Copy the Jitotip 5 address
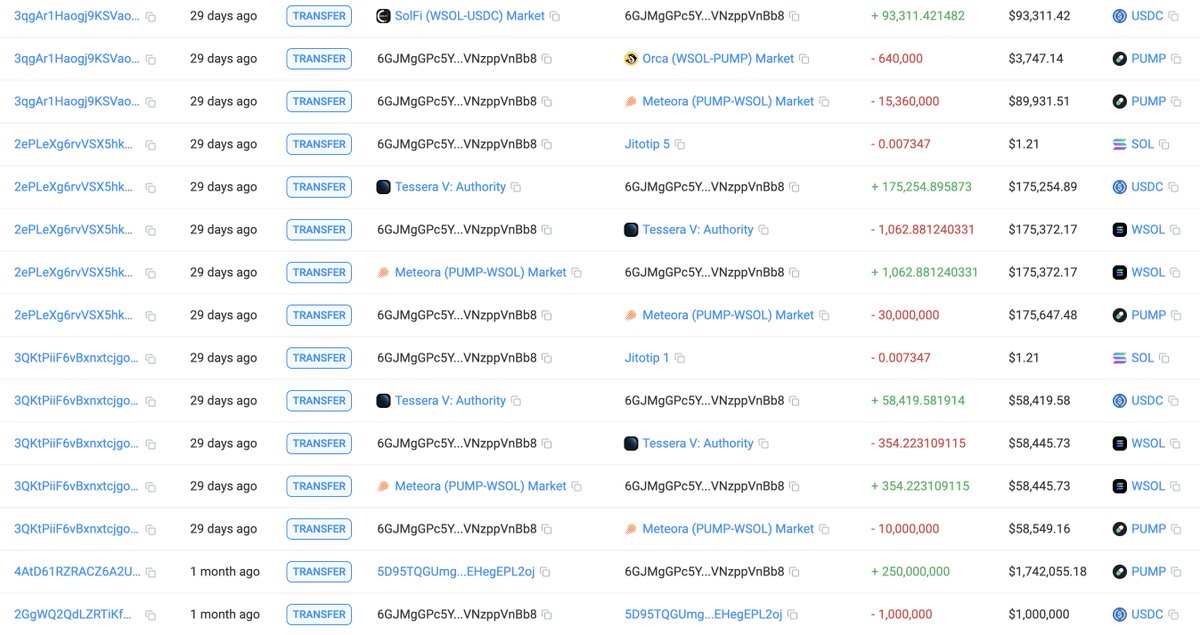The image size is (1200, 635). click(680, 144)
